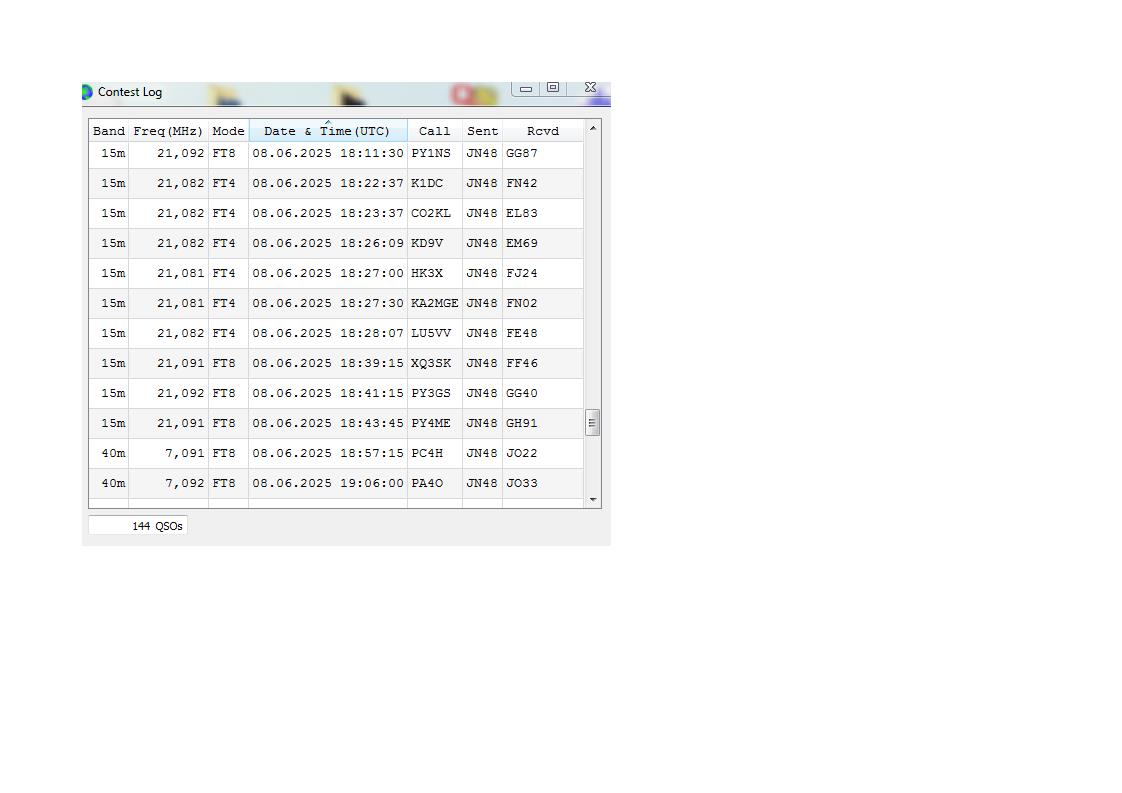The image size is (1122, 793).
Task: Click the Call column header
Action: pos(434,131)
